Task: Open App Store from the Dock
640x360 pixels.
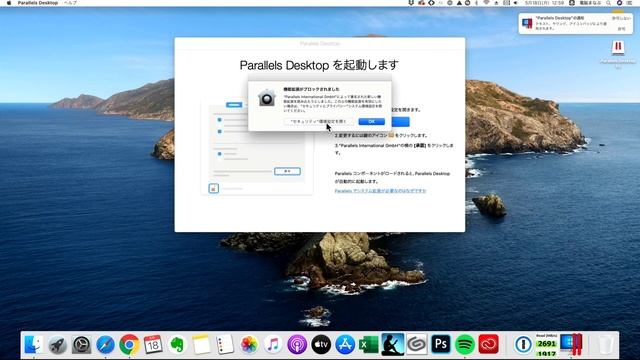Action: click(x=345, y=345)
